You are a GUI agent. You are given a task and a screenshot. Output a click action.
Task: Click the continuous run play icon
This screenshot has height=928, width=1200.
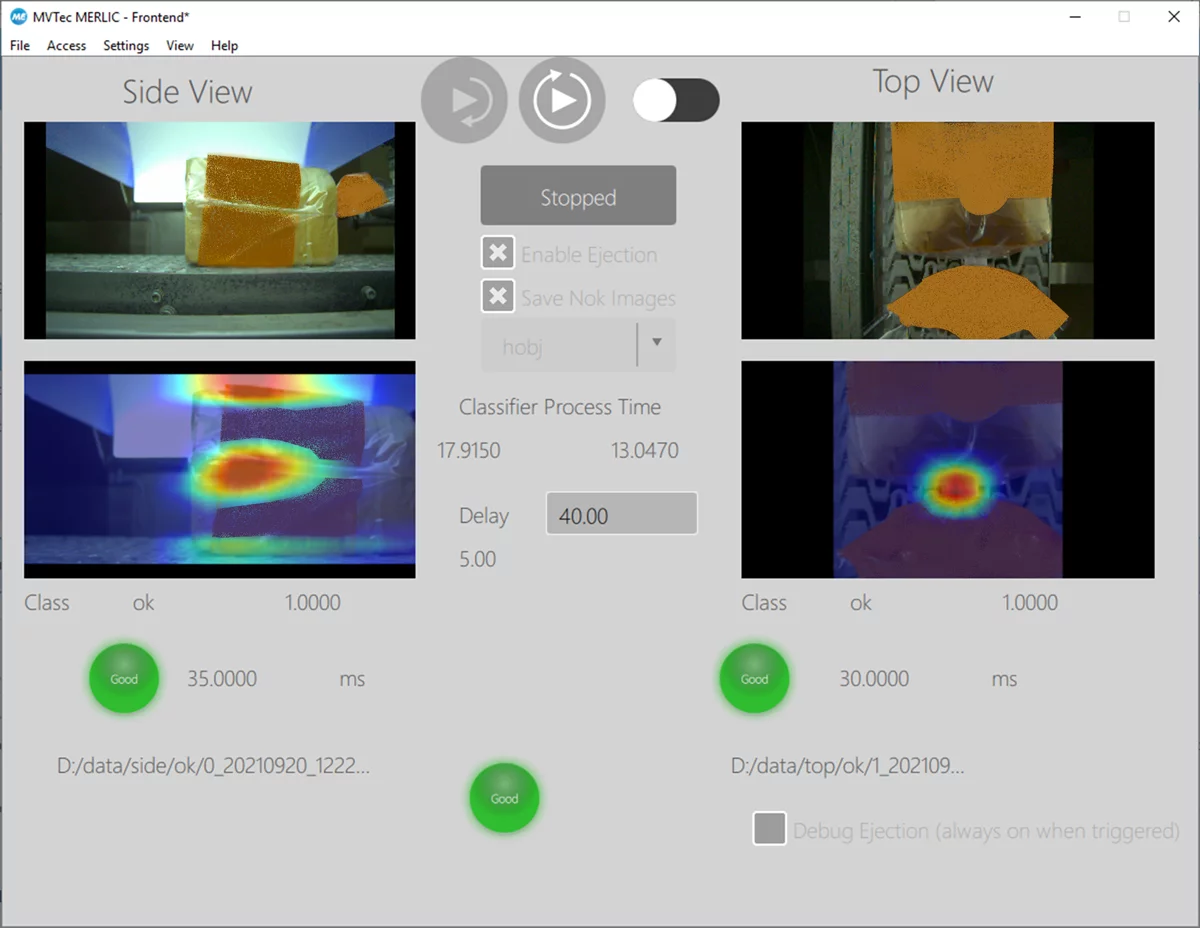pyautogui.click(x=562, y=100)
